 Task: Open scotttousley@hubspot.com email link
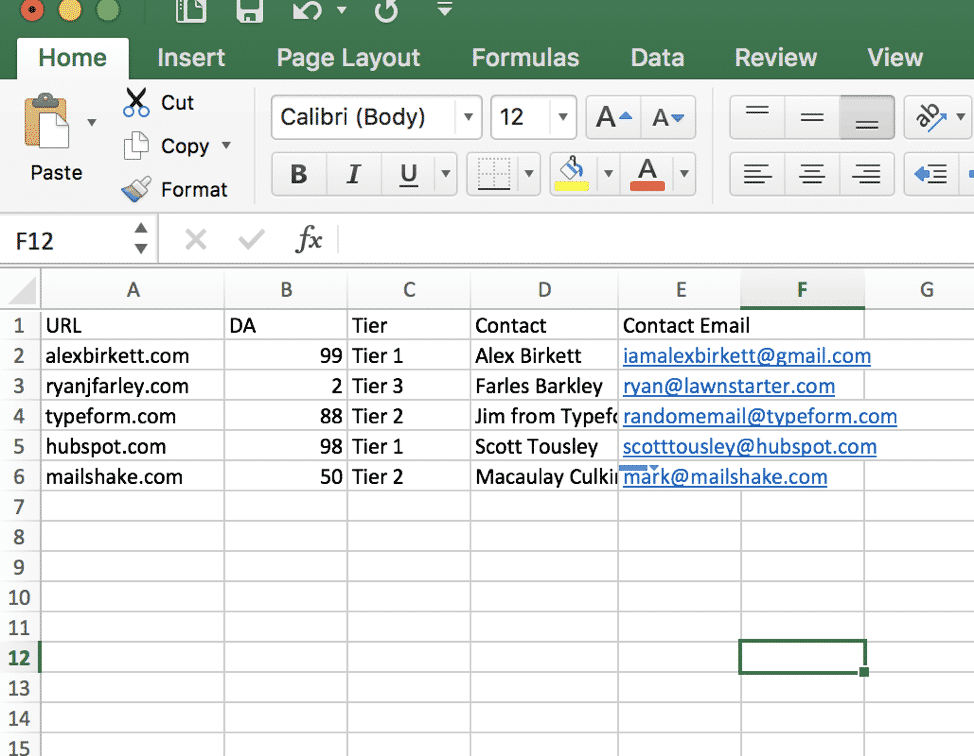coord(749,447)
